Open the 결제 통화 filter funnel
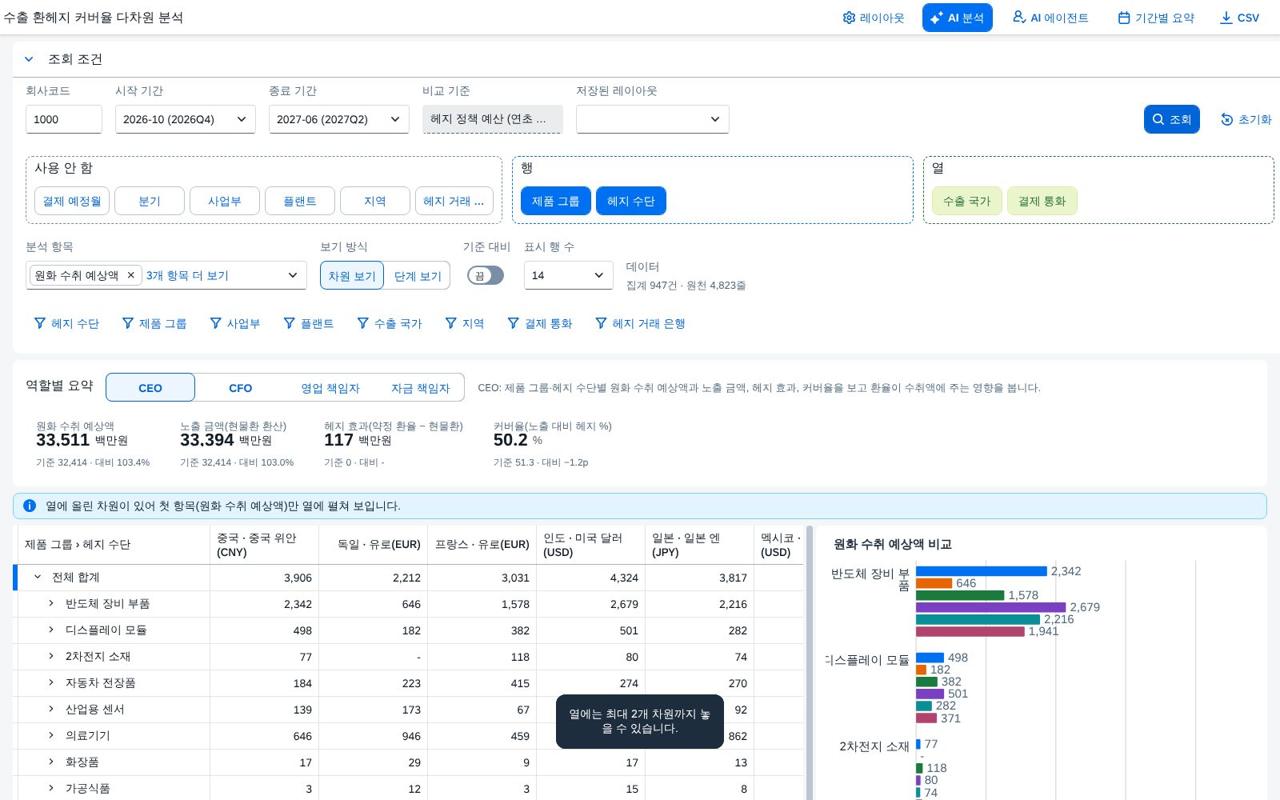The height and width of the screenshot is (800, 1280). tap(514, 324)
